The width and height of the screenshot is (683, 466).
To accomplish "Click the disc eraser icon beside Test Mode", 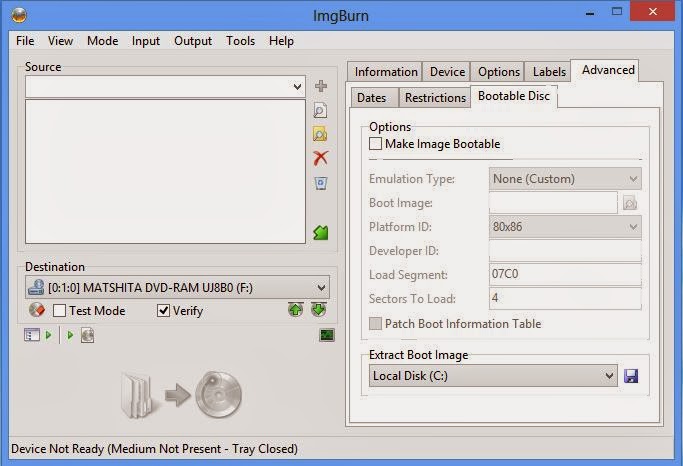I will click(x=37, y=310).
